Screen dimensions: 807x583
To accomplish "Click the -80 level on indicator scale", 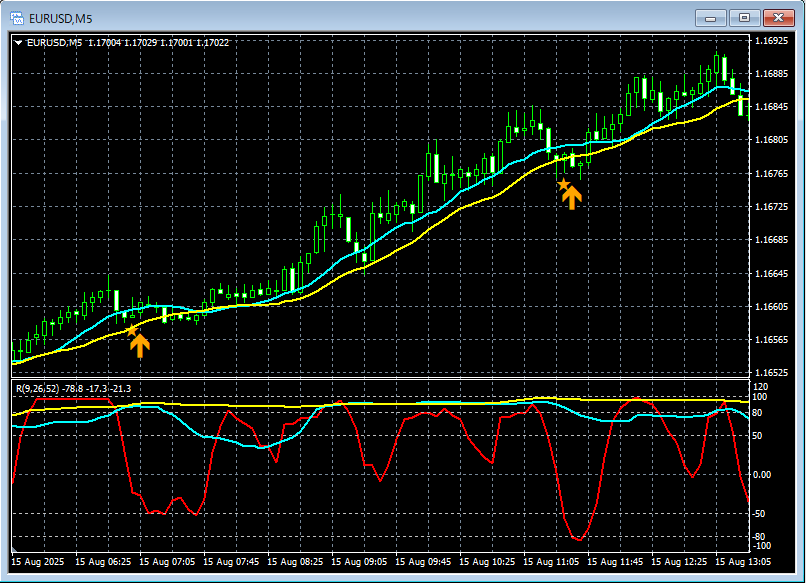I will pyautogui.click(x=760, y=537).
